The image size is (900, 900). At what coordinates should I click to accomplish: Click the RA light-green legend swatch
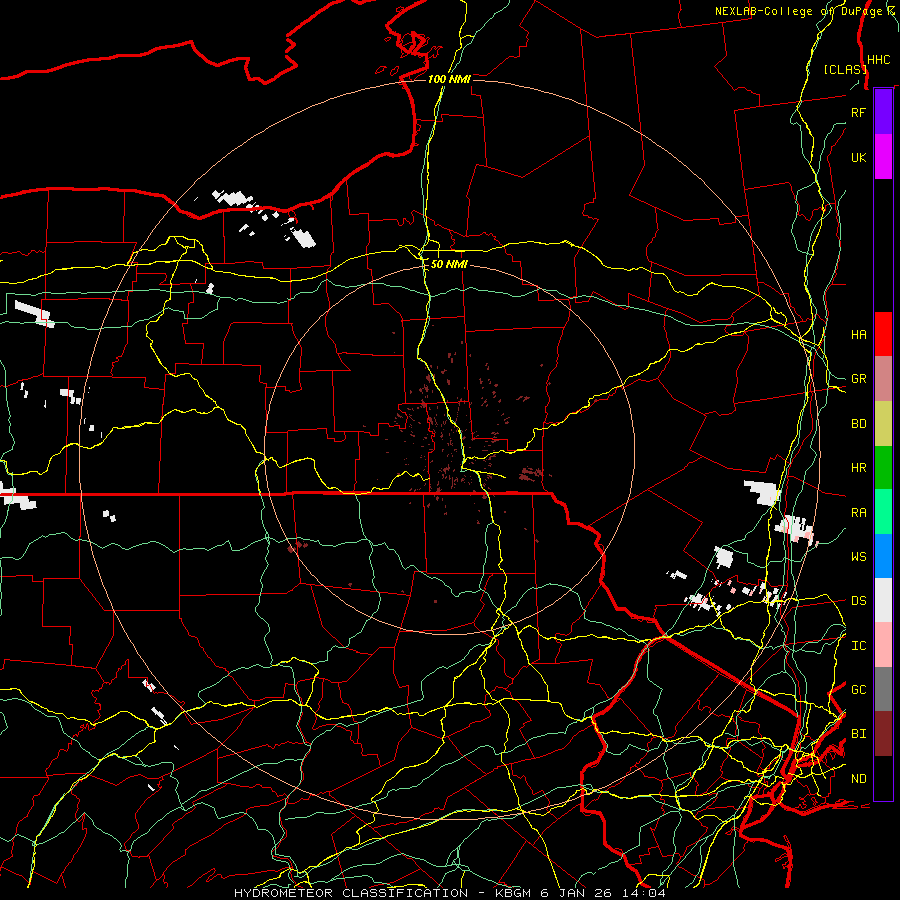tap(883, 512)
